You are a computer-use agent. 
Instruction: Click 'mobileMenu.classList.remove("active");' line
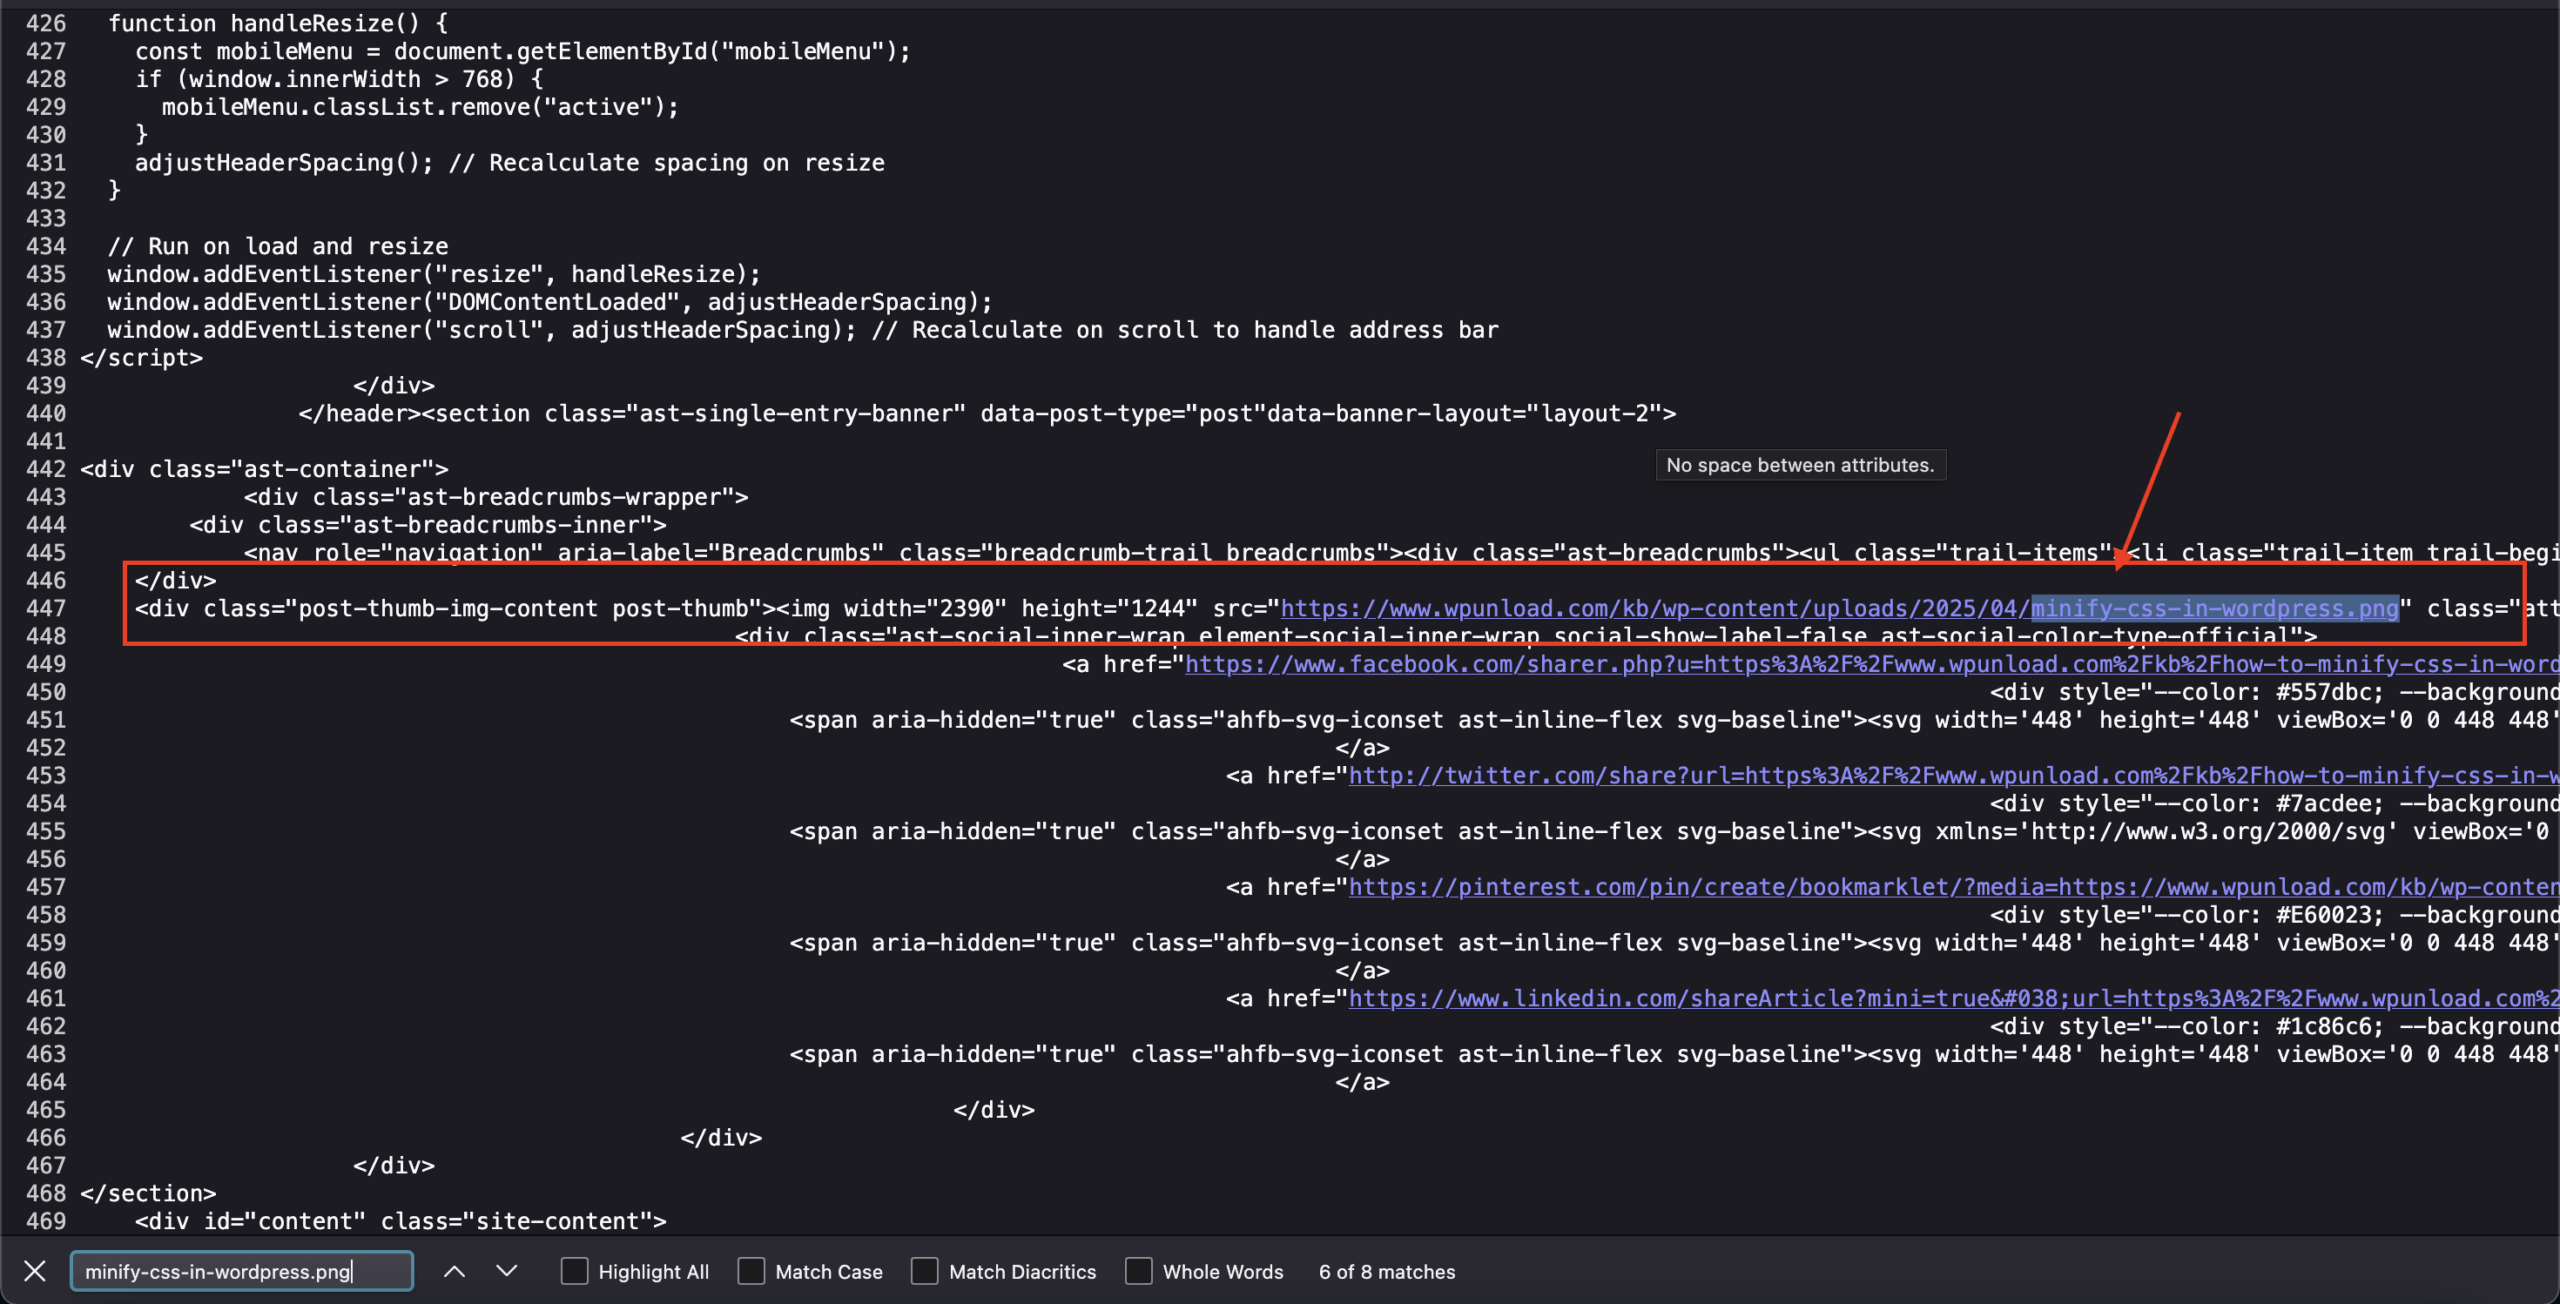pyautogui.click(x=421, y=107)
